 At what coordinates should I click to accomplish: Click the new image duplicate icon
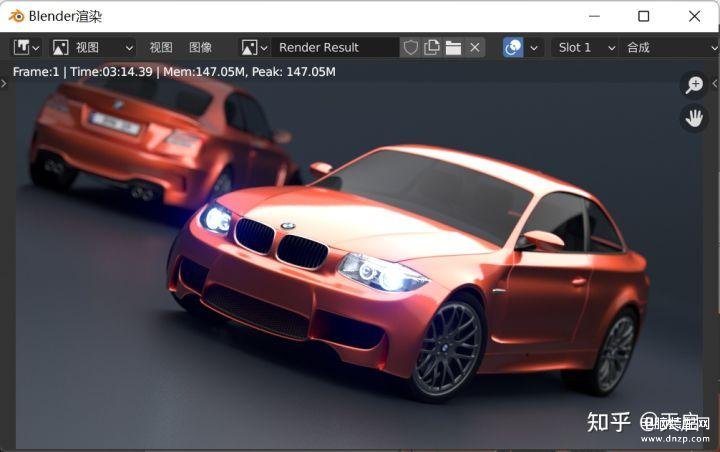pos(432,47)
